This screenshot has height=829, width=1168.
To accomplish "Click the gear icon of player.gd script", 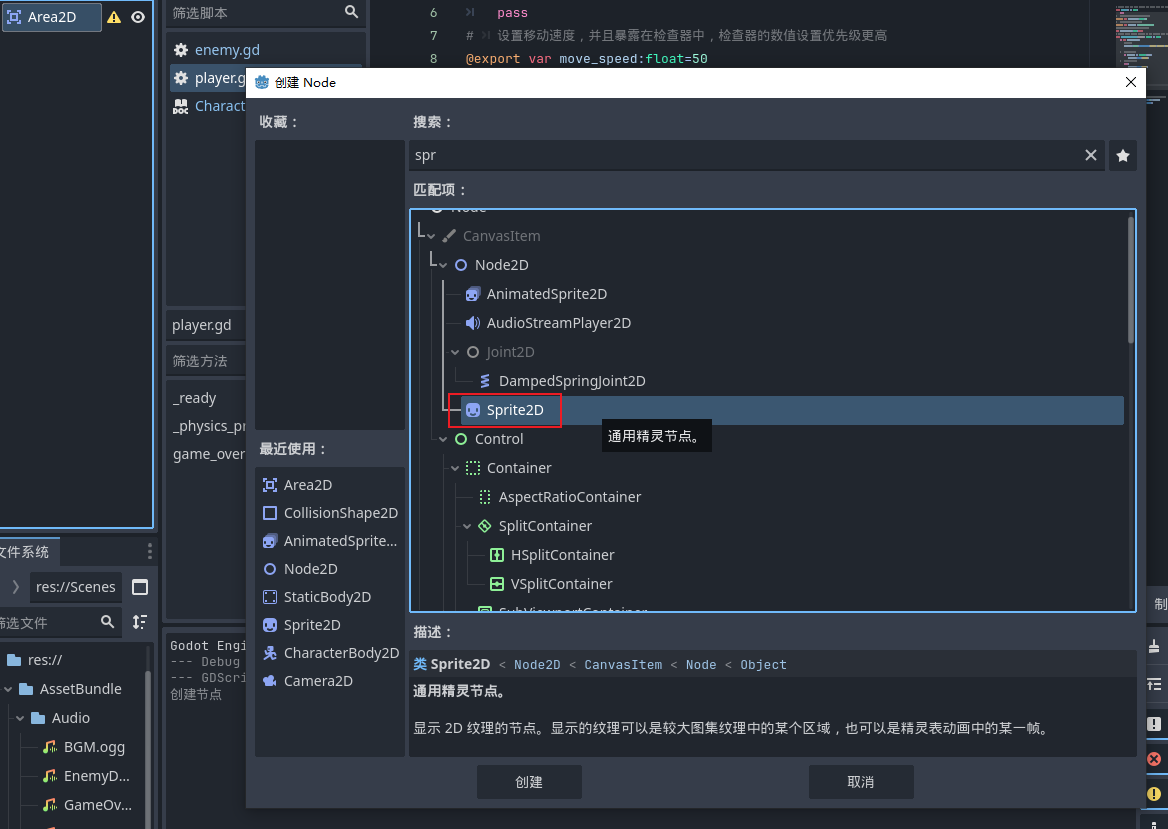I will 181,77.
